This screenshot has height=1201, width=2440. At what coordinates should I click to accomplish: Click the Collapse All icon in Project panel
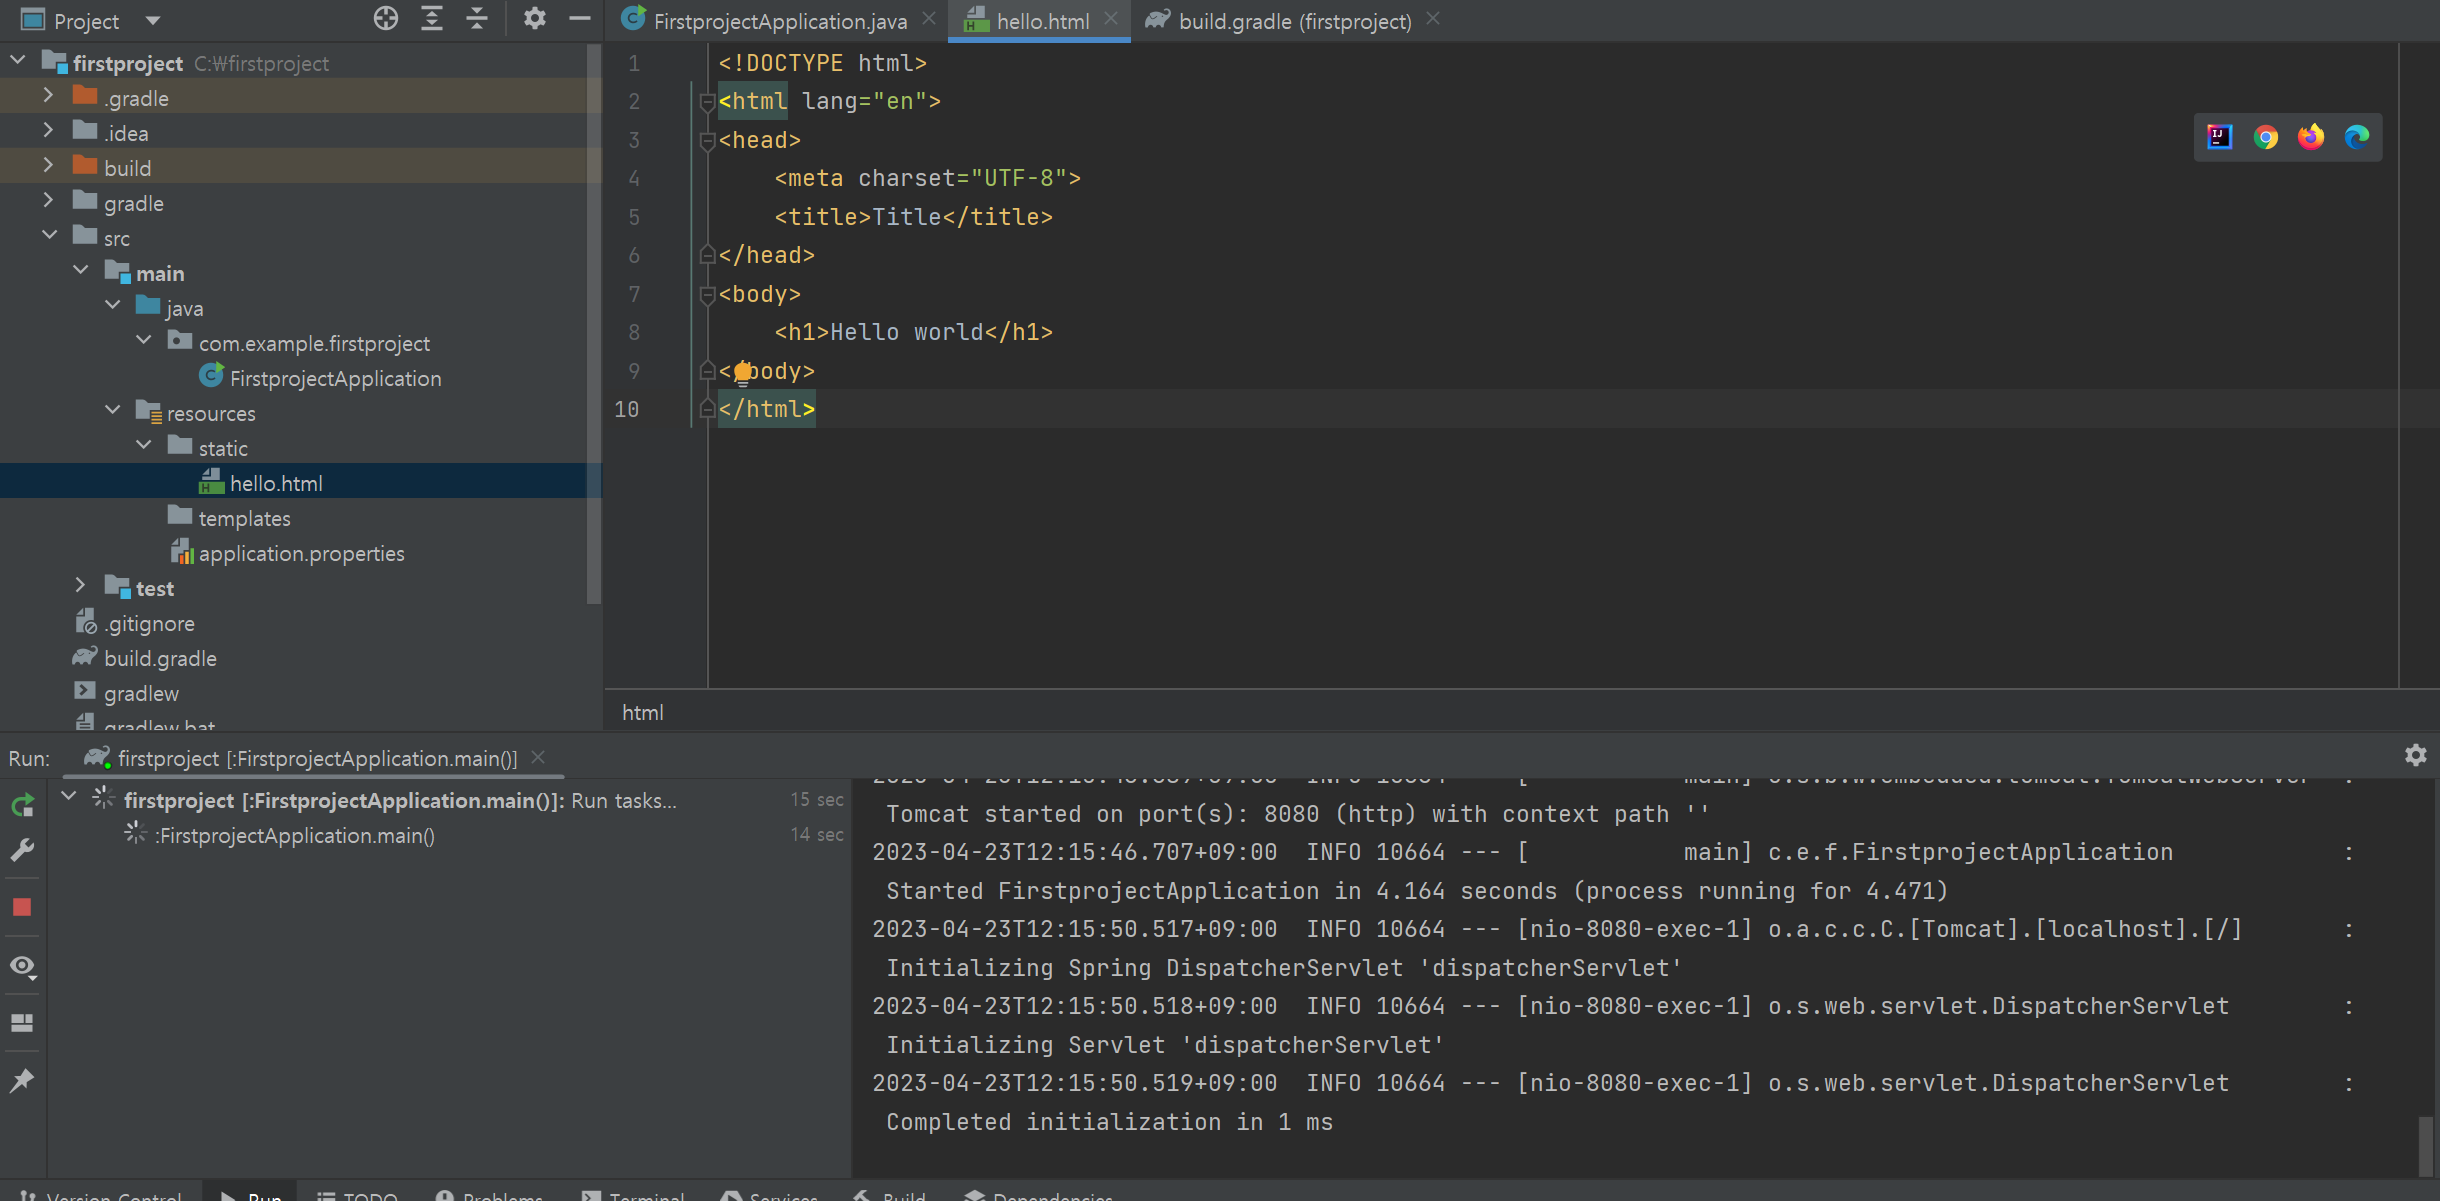478,18
